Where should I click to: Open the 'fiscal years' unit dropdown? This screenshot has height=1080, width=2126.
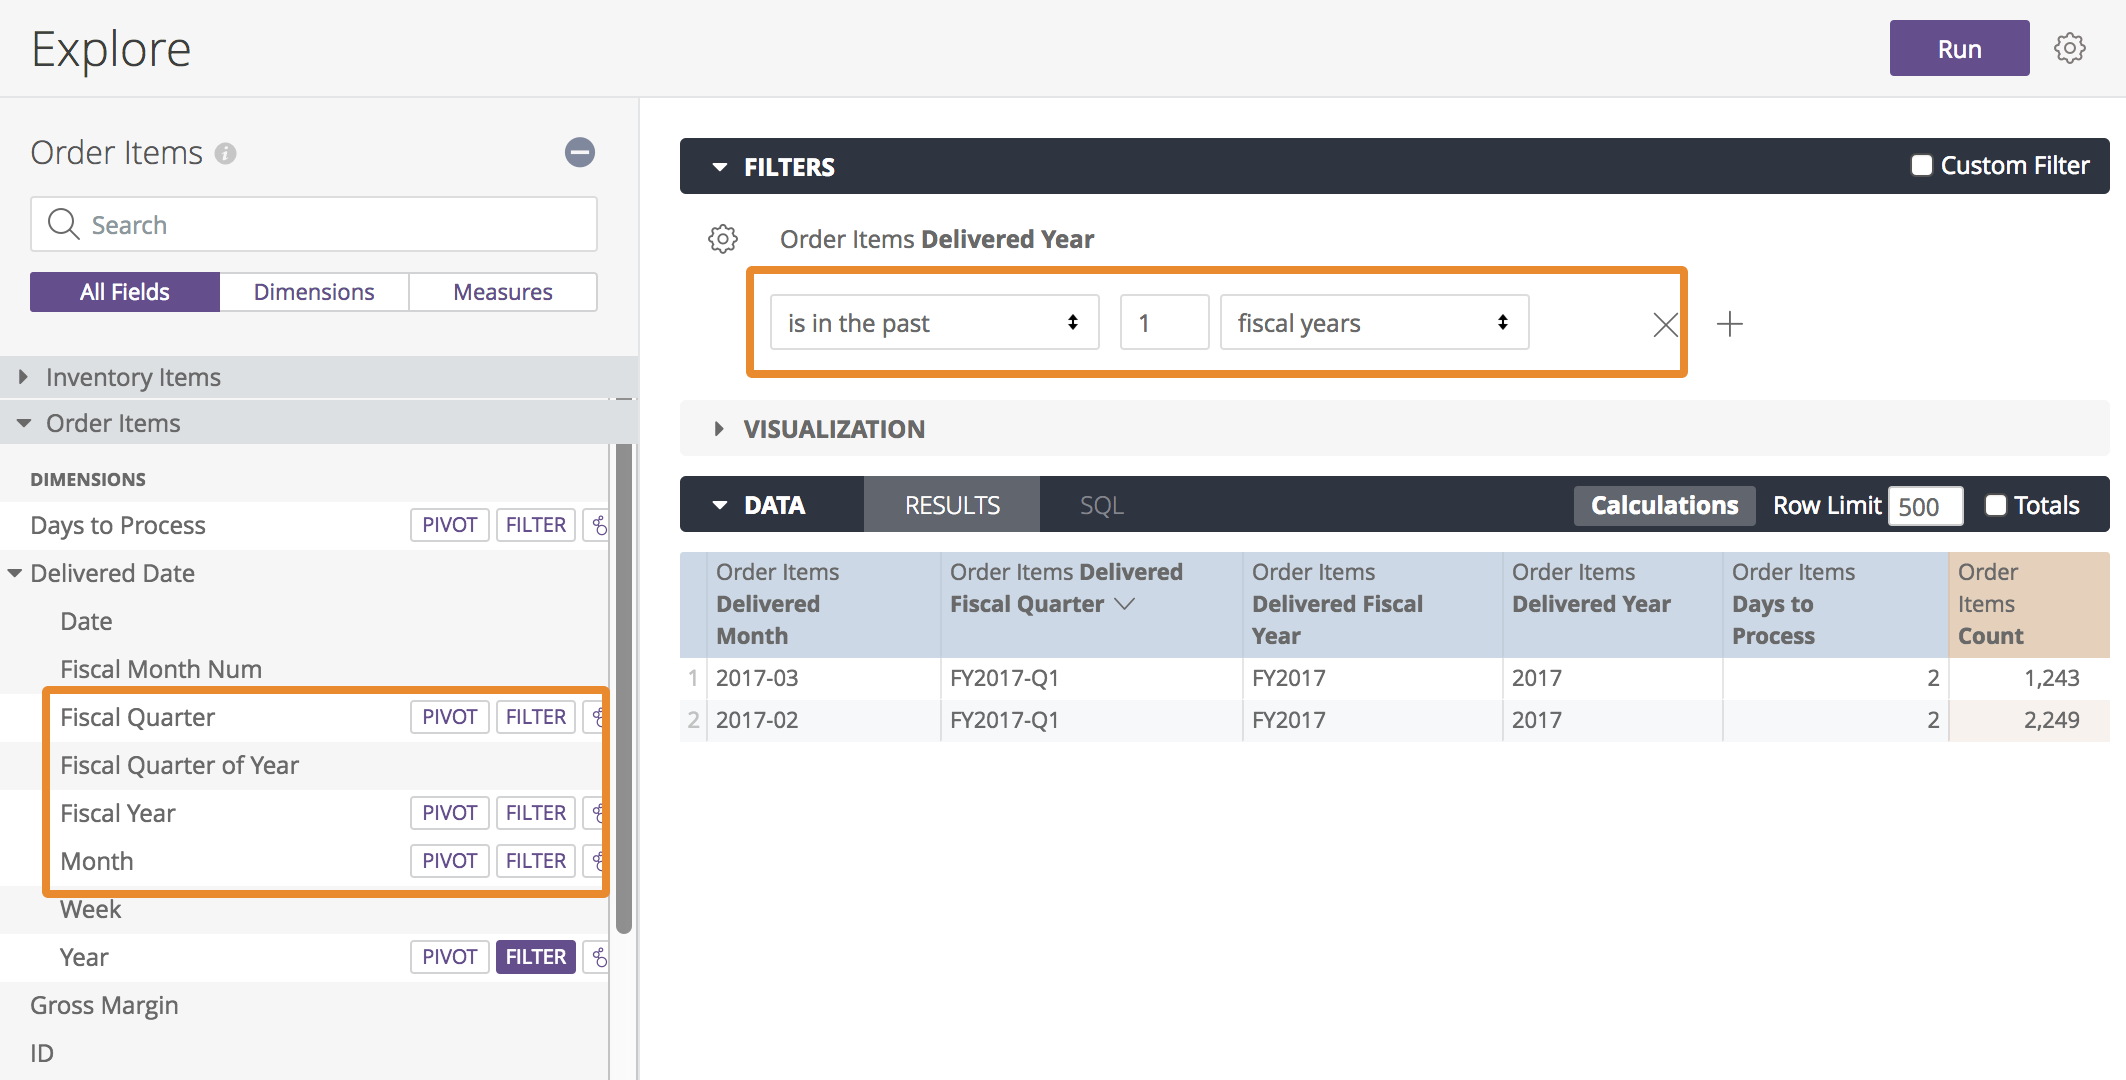click(x=1373, y=323)
